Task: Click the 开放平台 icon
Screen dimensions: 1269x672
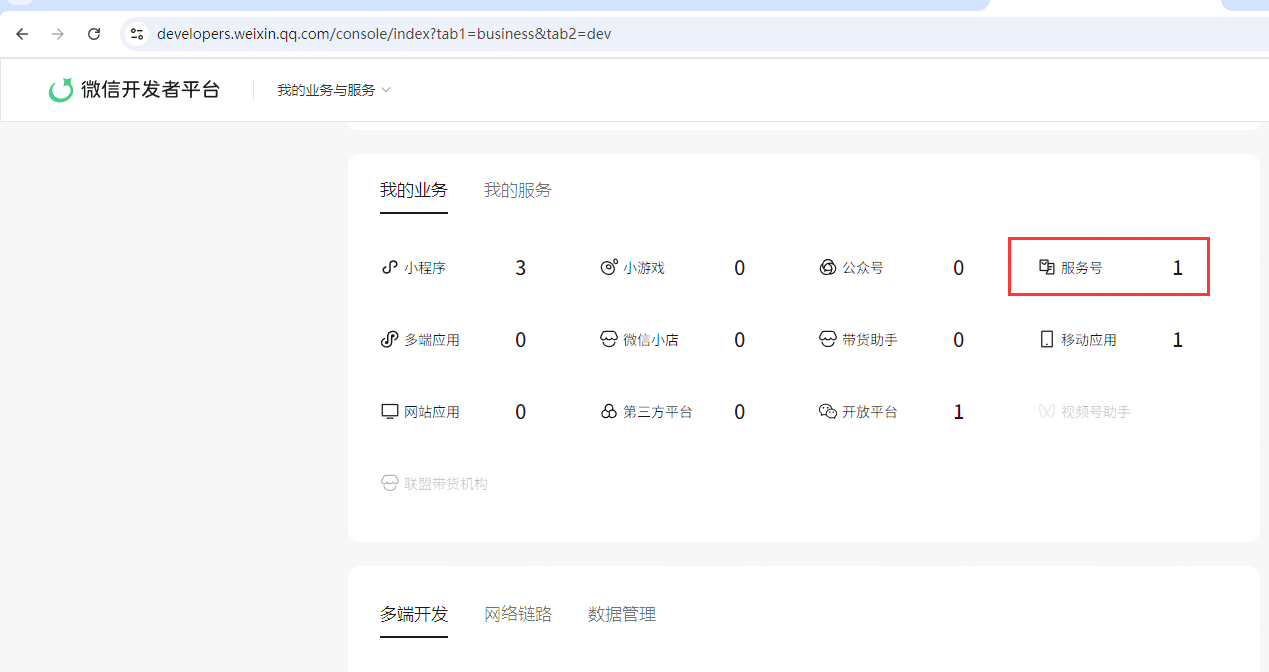Action: pyautogui.click(x=828, y=412)
